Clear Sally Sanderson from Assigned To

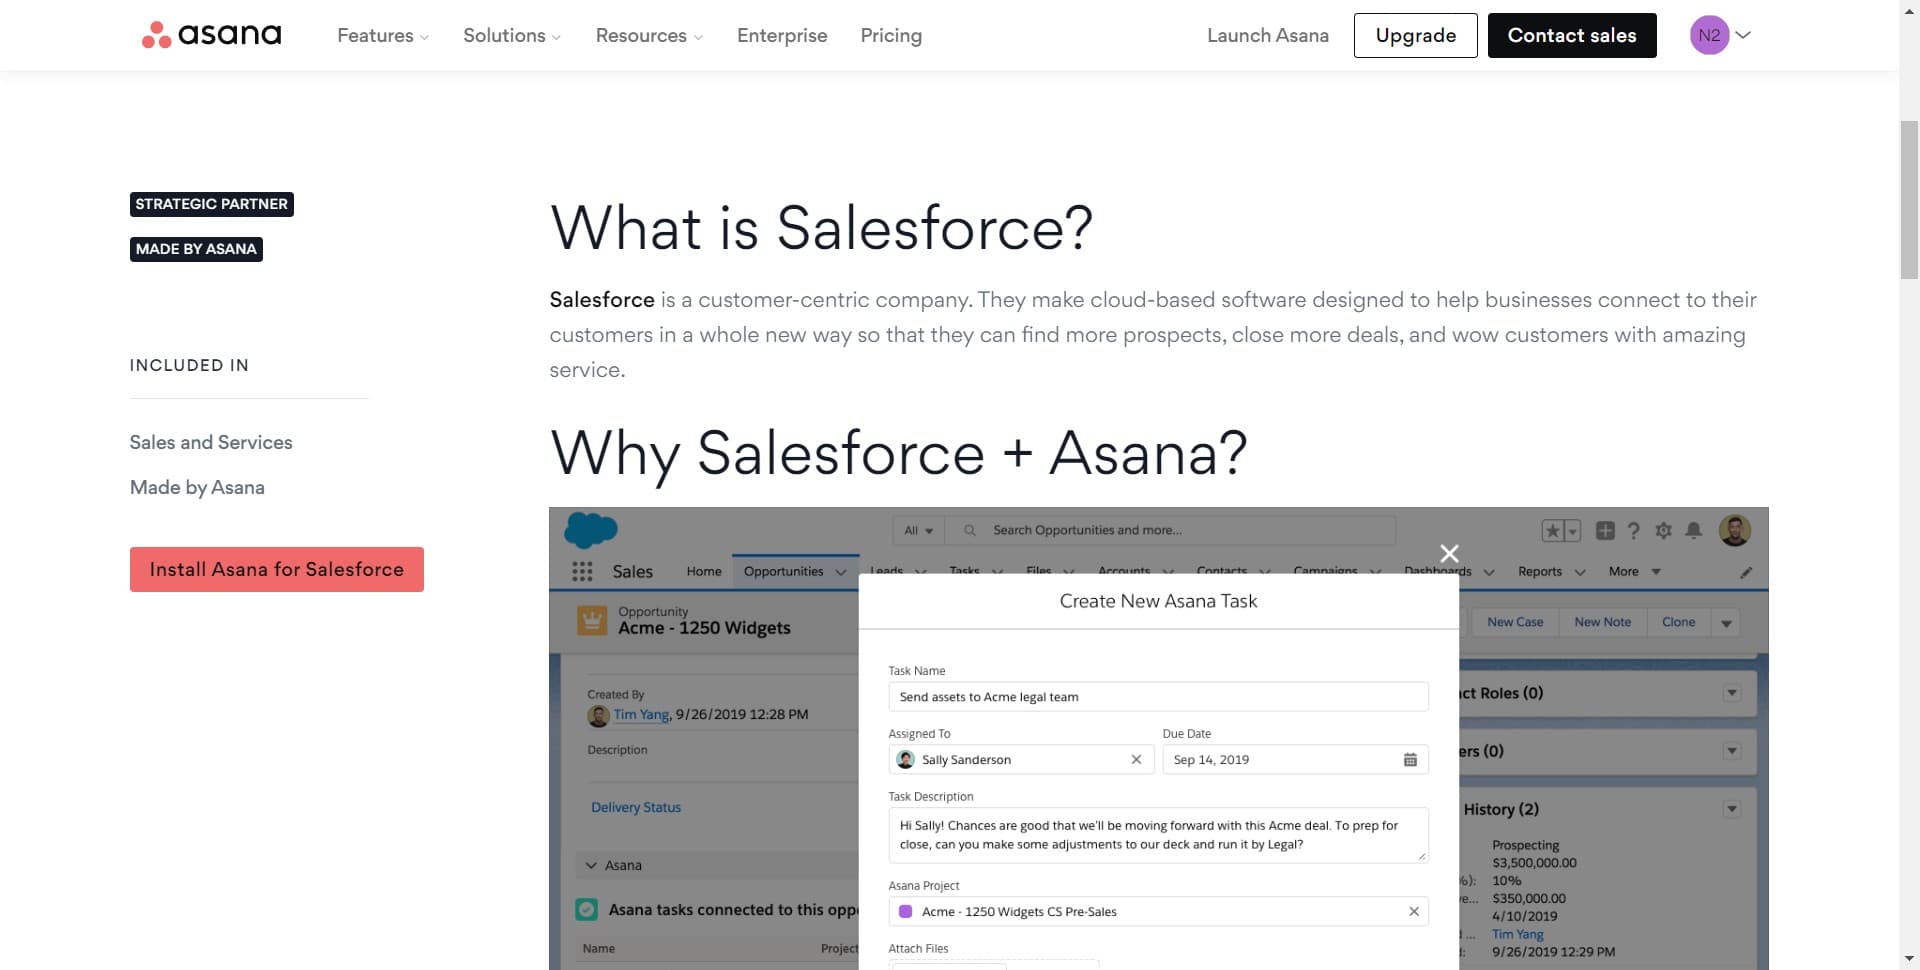1136,759
